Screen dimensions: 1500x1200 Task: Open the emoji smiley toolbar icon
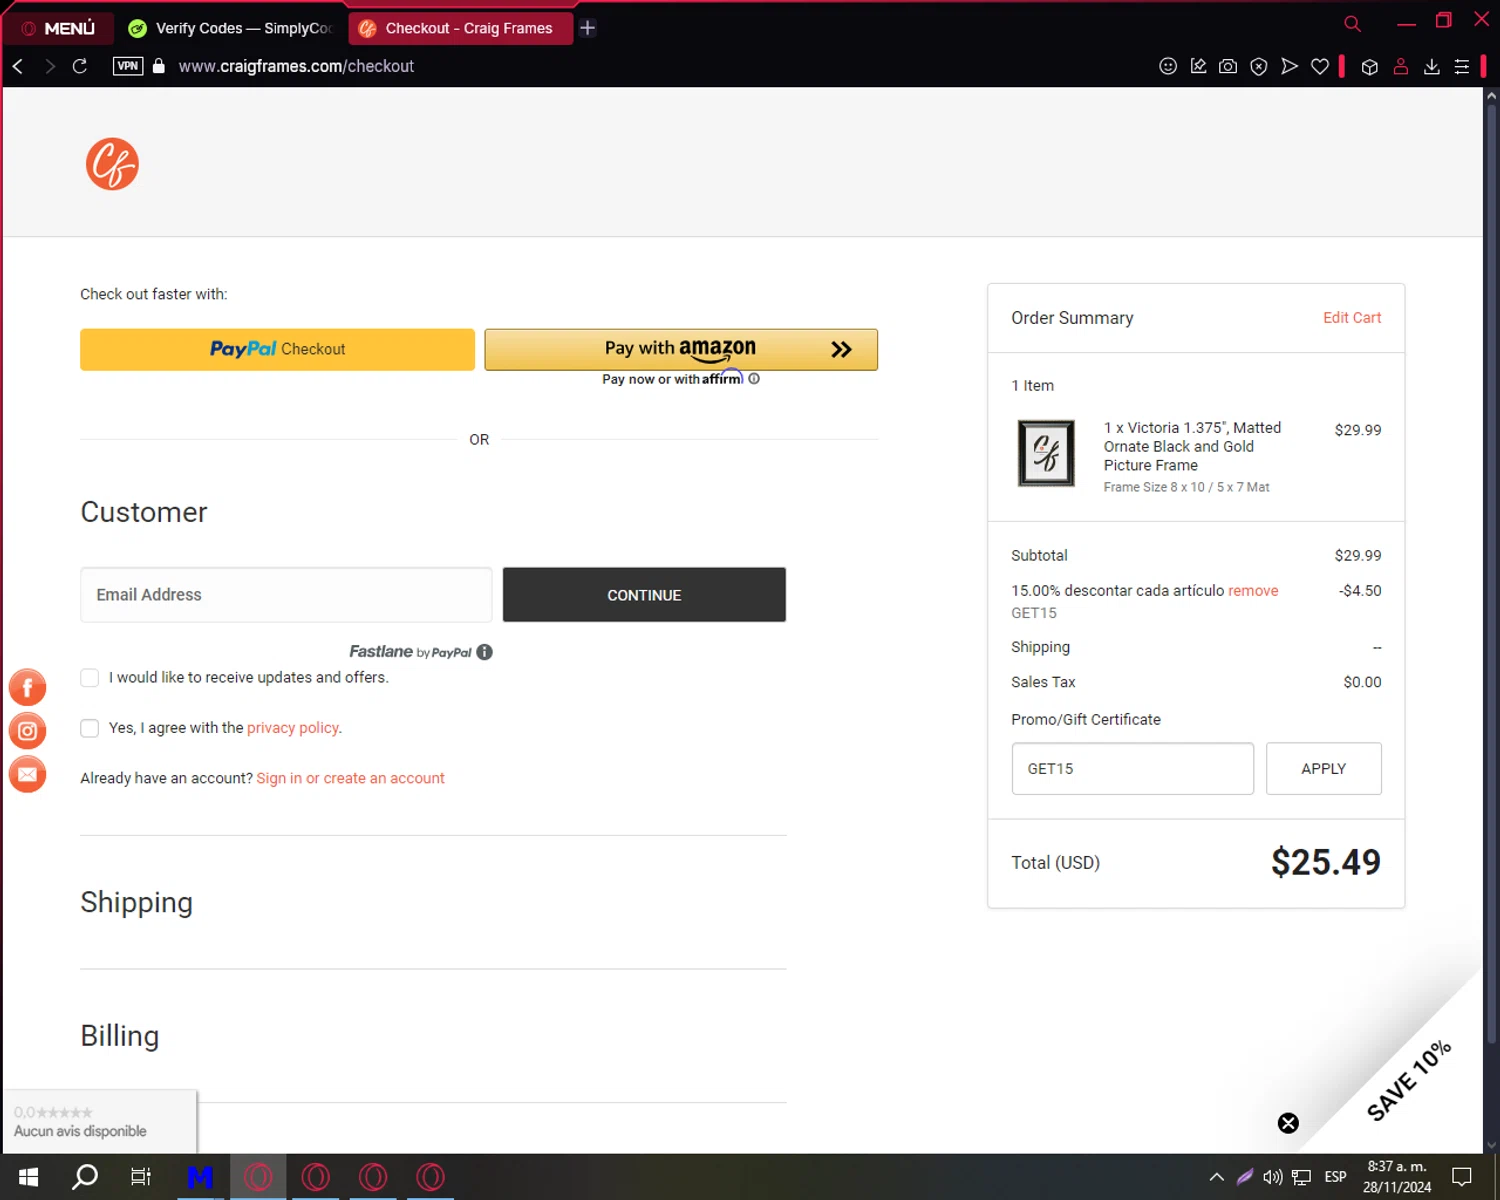click(x=1168, y=66)
